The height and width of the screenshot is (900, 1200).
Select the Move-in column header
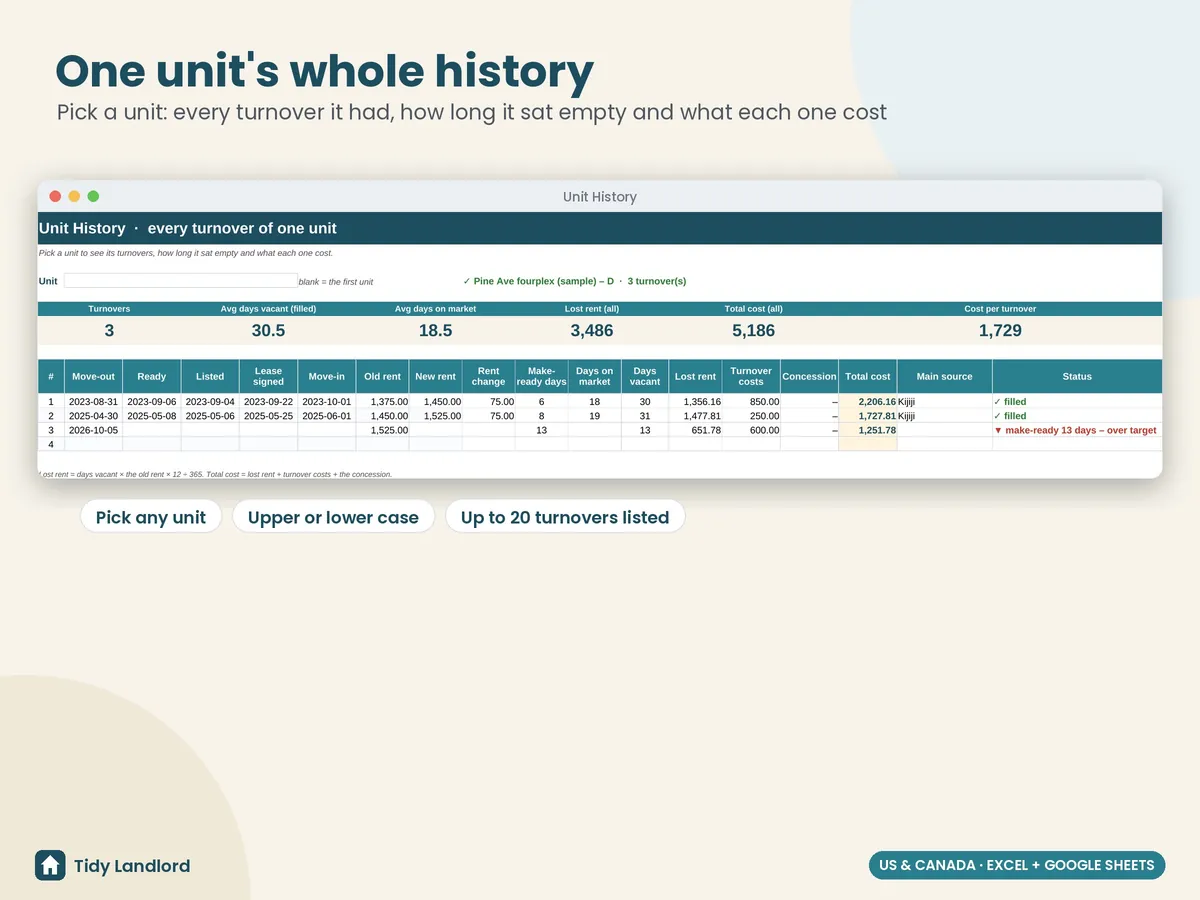pyautogui.click(x=327, y=376)
